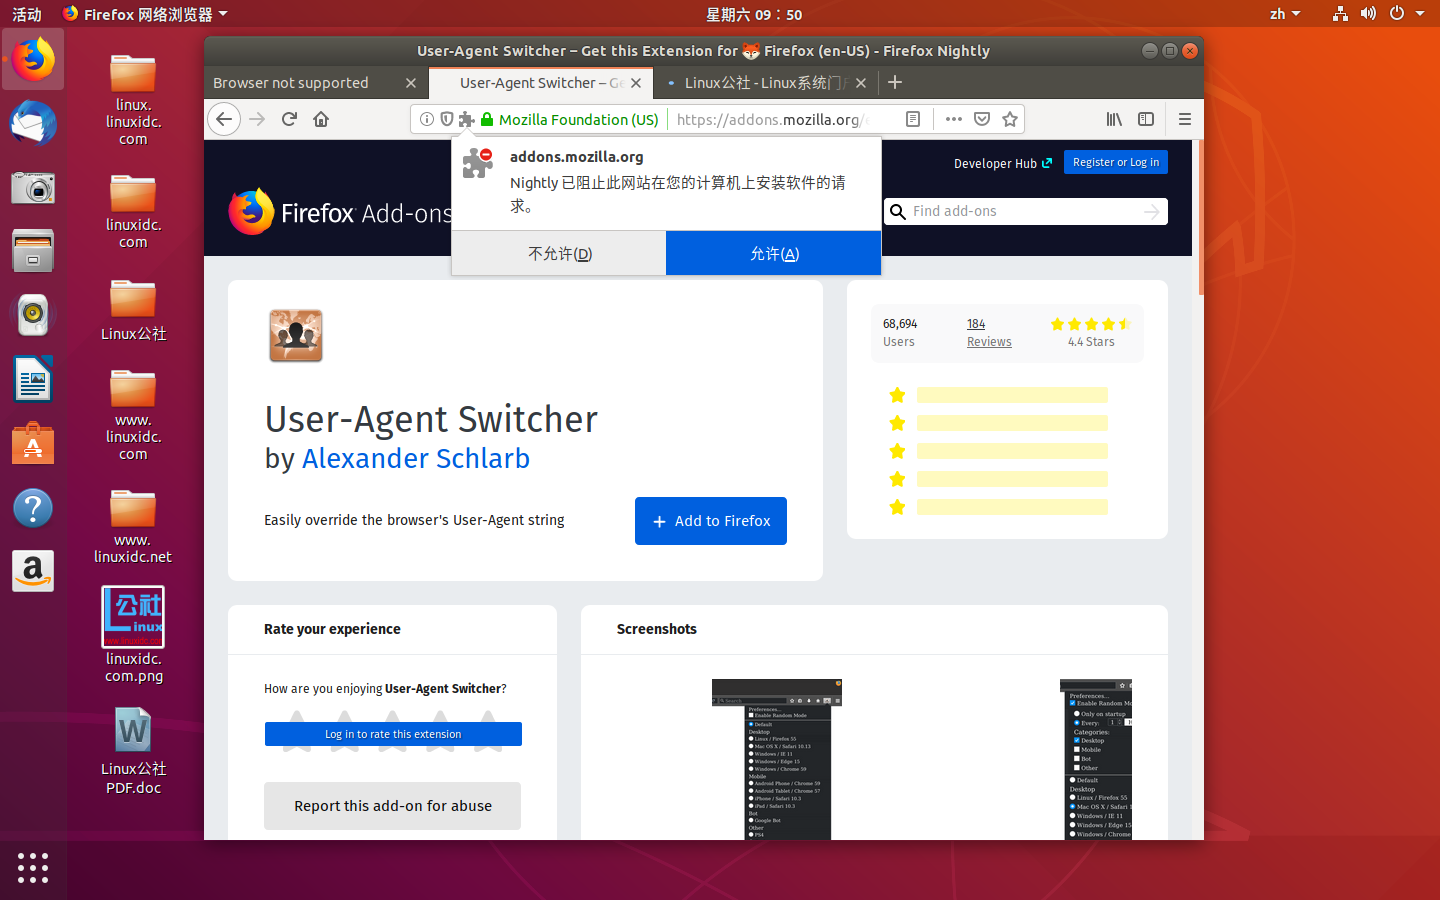
Task: Click the page vertical scrollbar
Action: click(x=1200, y=218)
